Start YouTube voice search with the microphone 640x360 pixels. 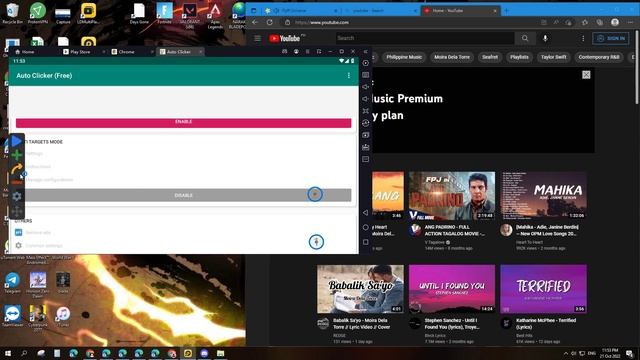(545, 38)
